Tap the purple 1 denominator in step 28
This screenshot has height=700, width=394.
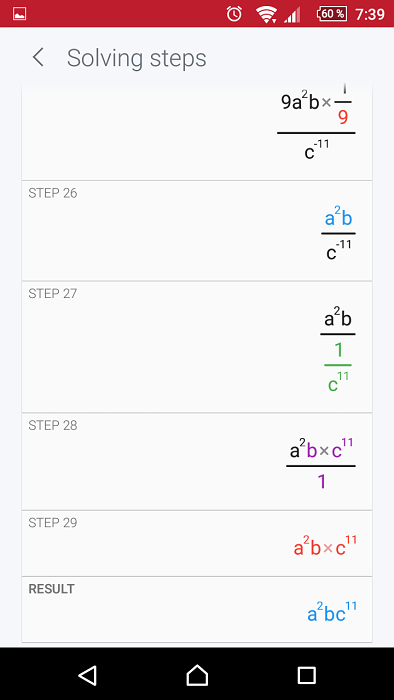click(321, 482)
